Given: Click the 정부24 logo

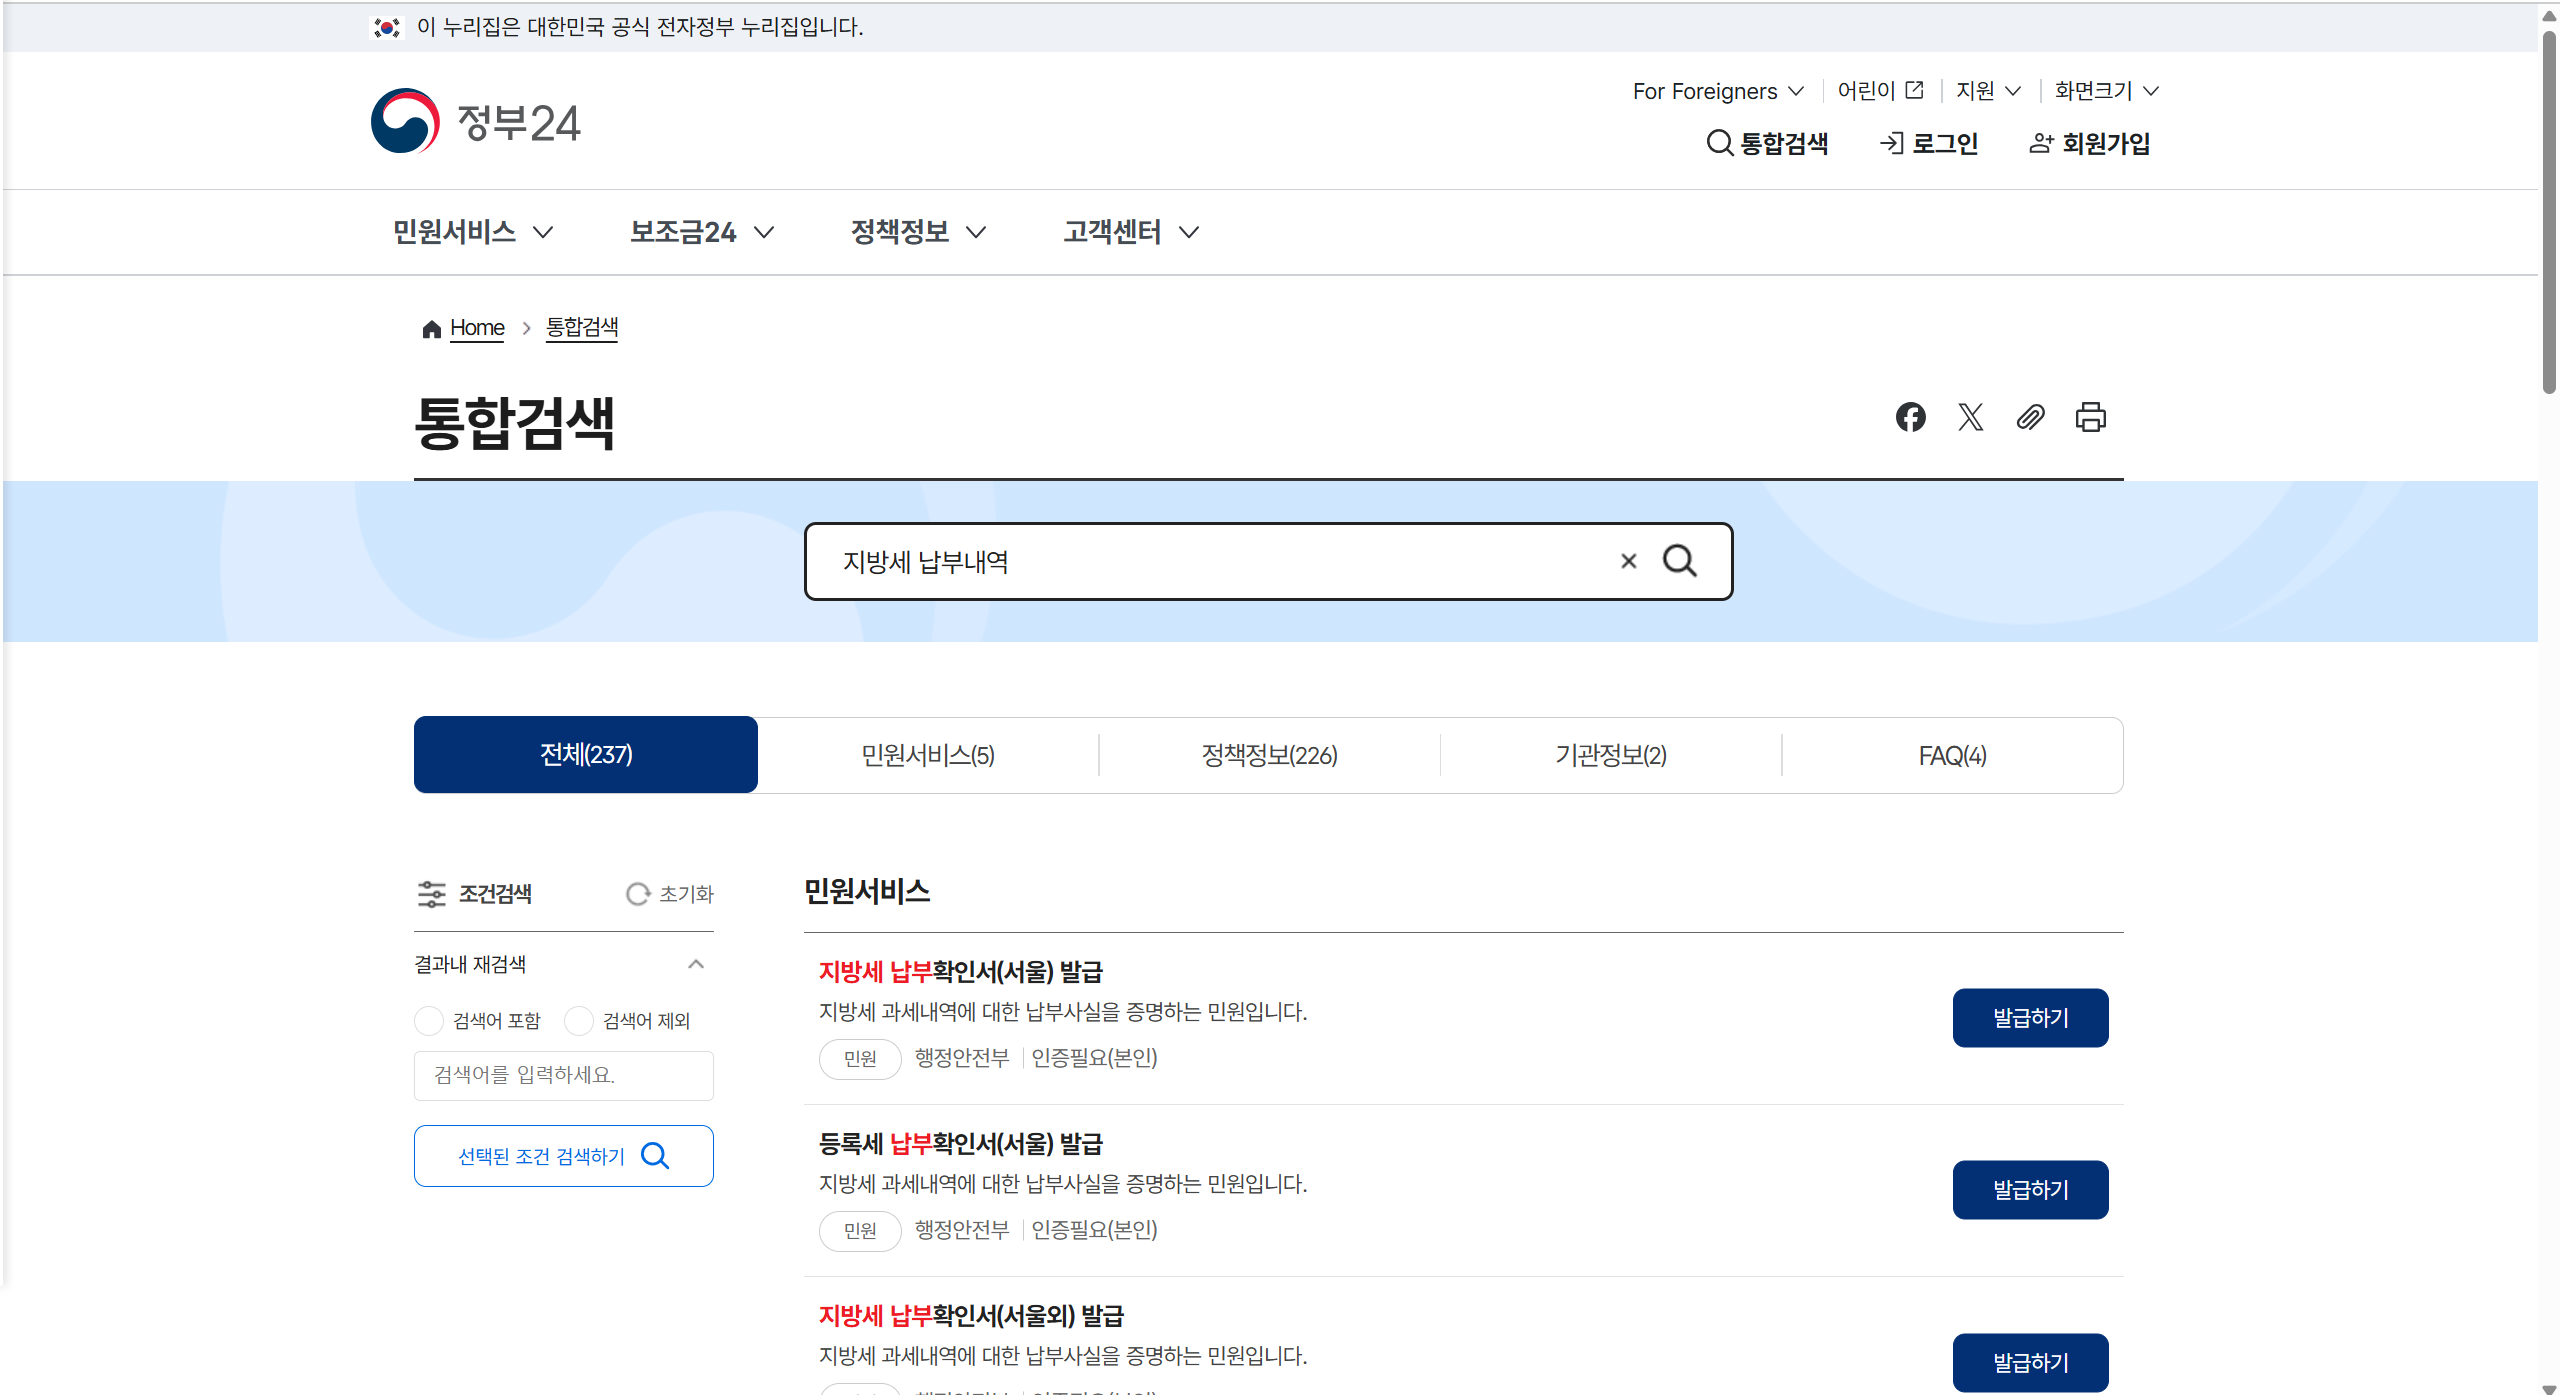Looking at the screenshot, I should point(476,122).
